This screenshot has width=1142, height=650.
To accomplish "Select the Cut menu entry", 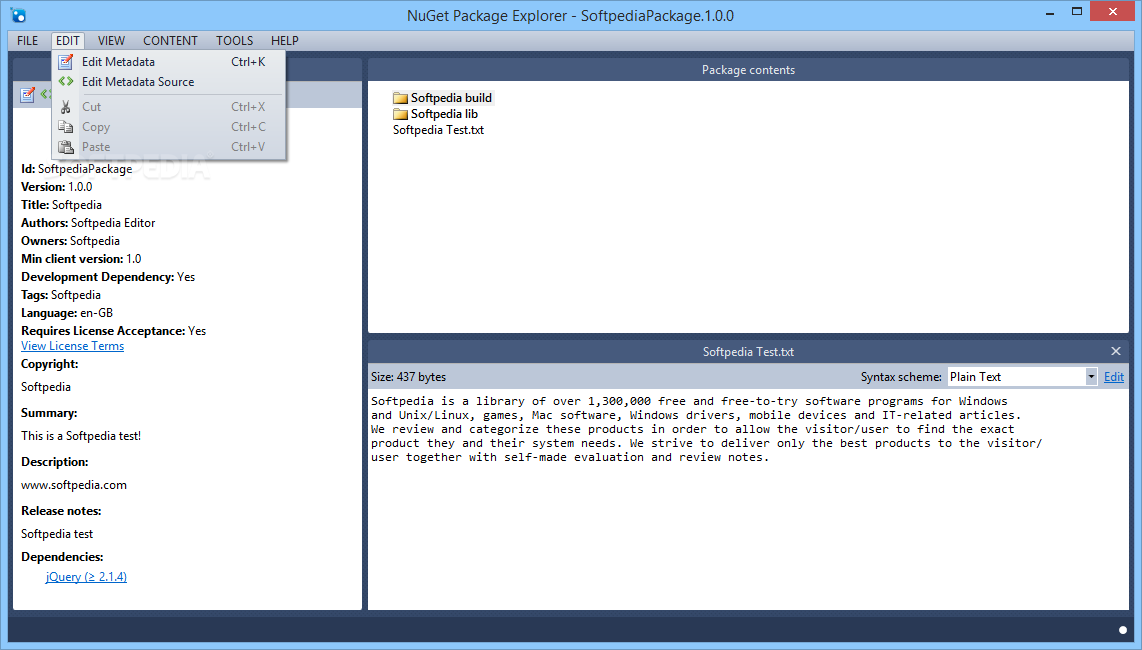I will (169, 106).
